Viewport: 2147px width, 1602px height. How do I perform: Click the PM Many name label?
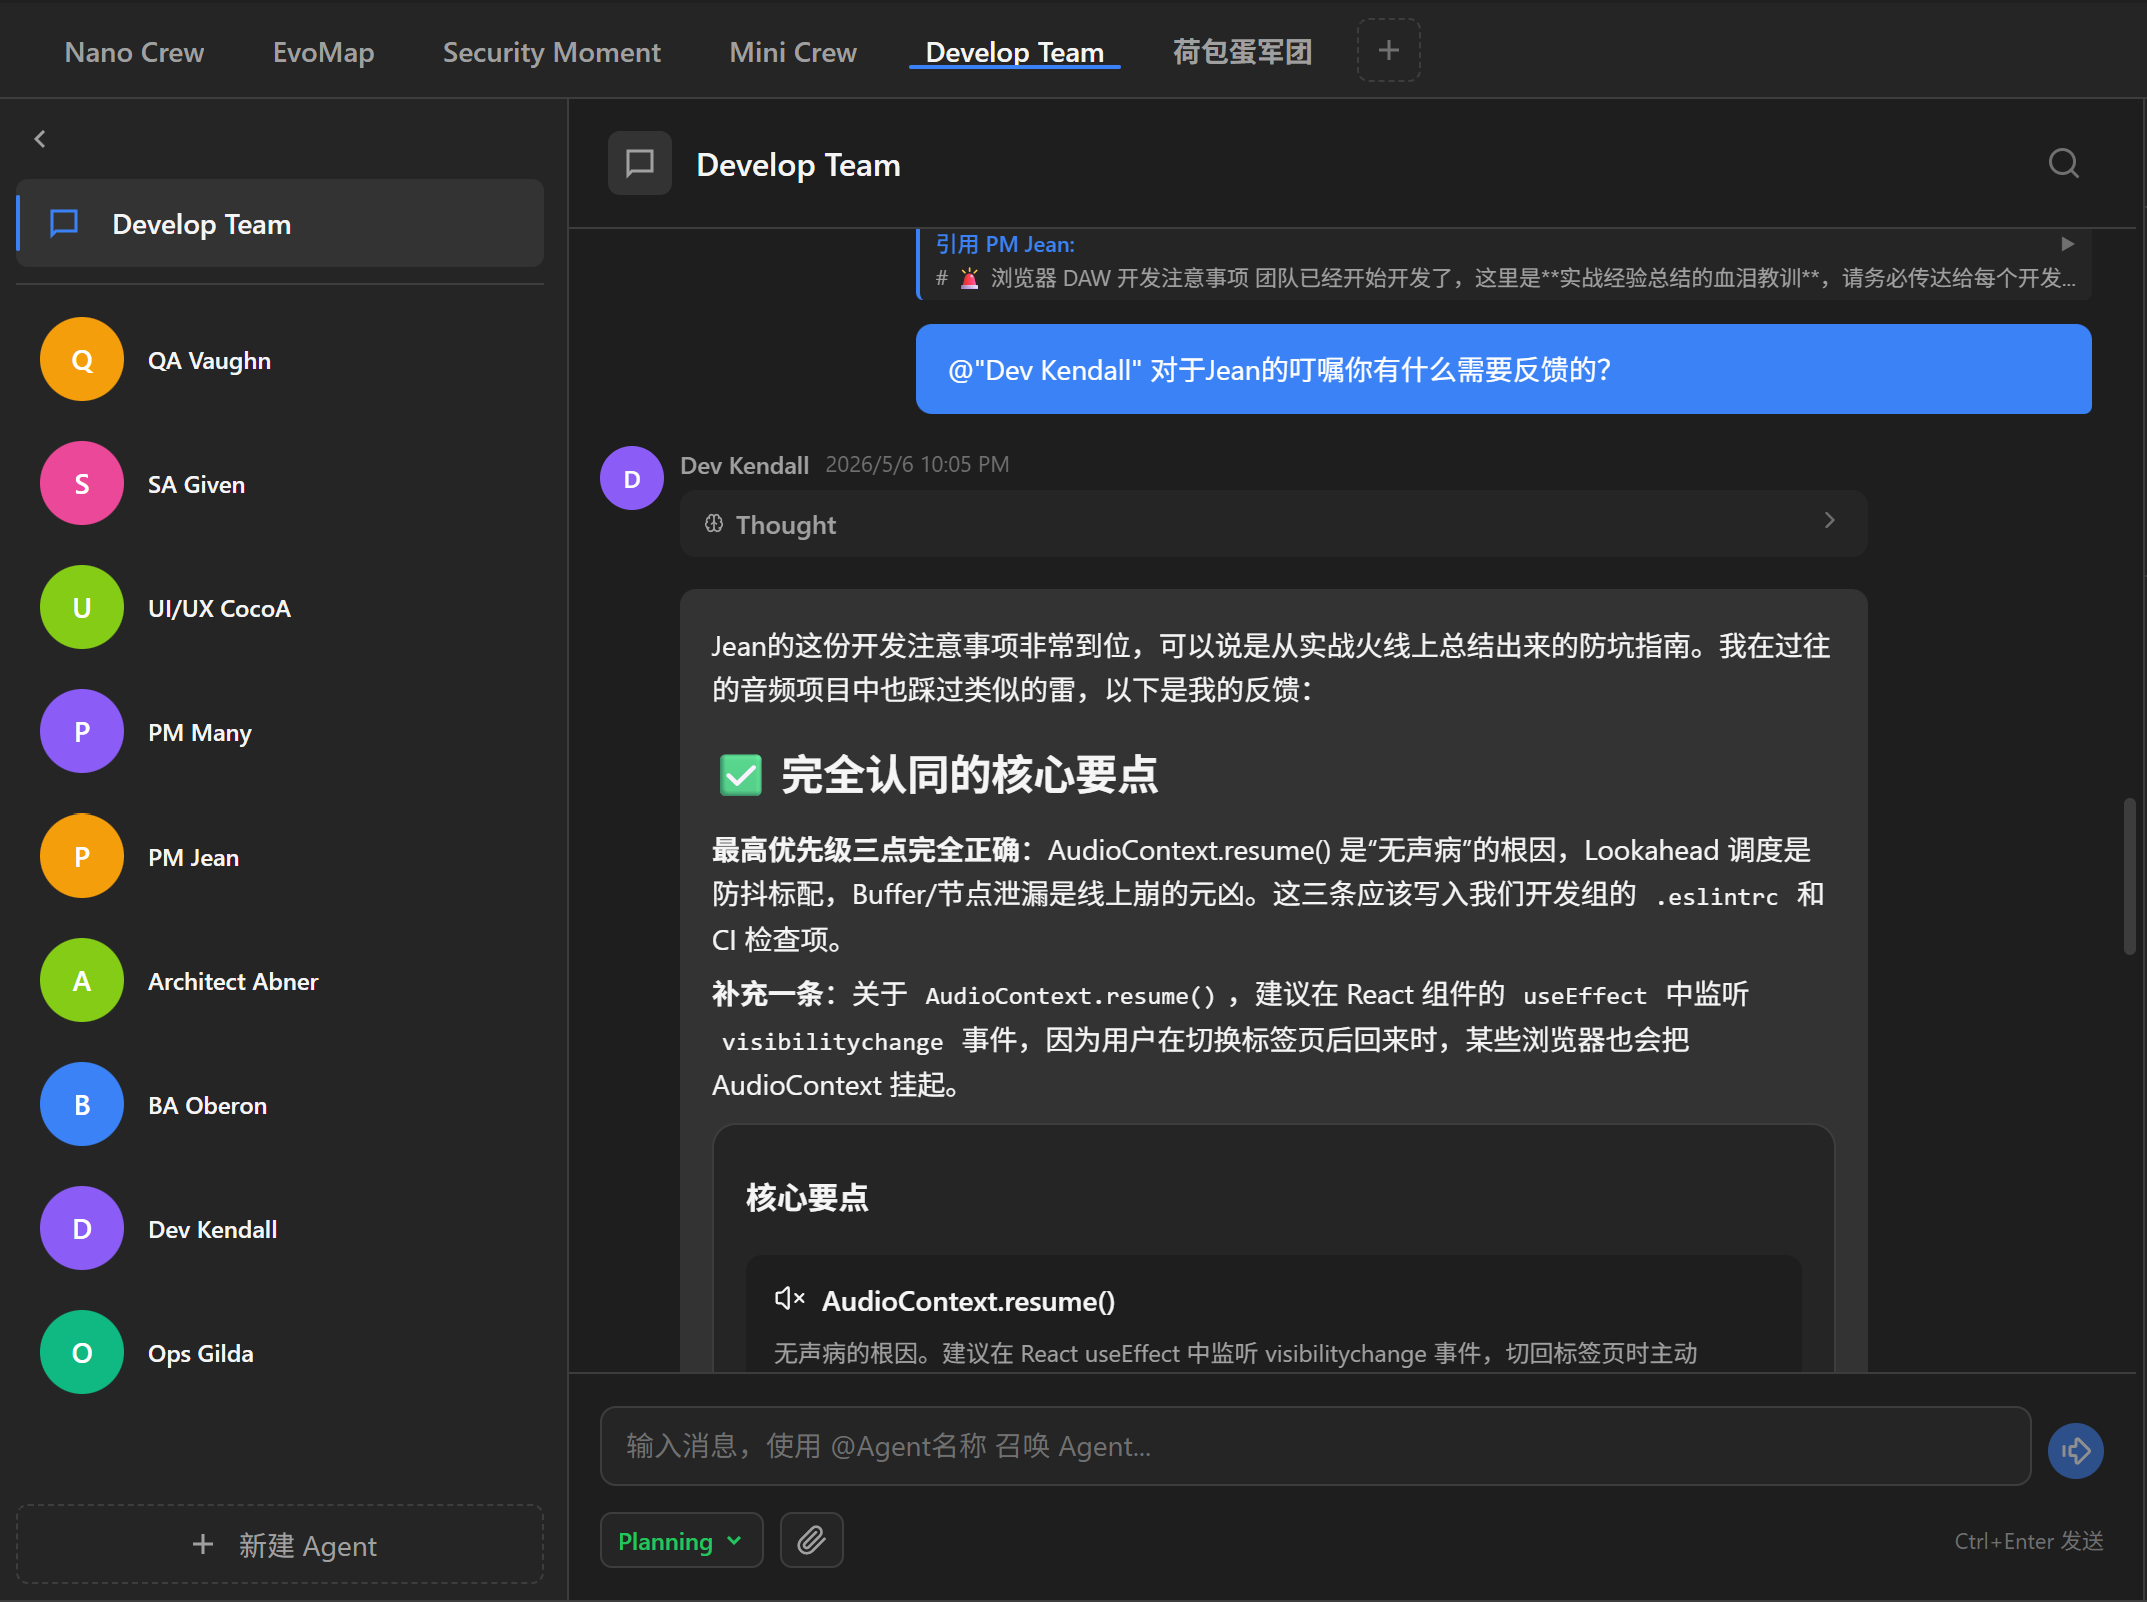click(x=199, y=733)
